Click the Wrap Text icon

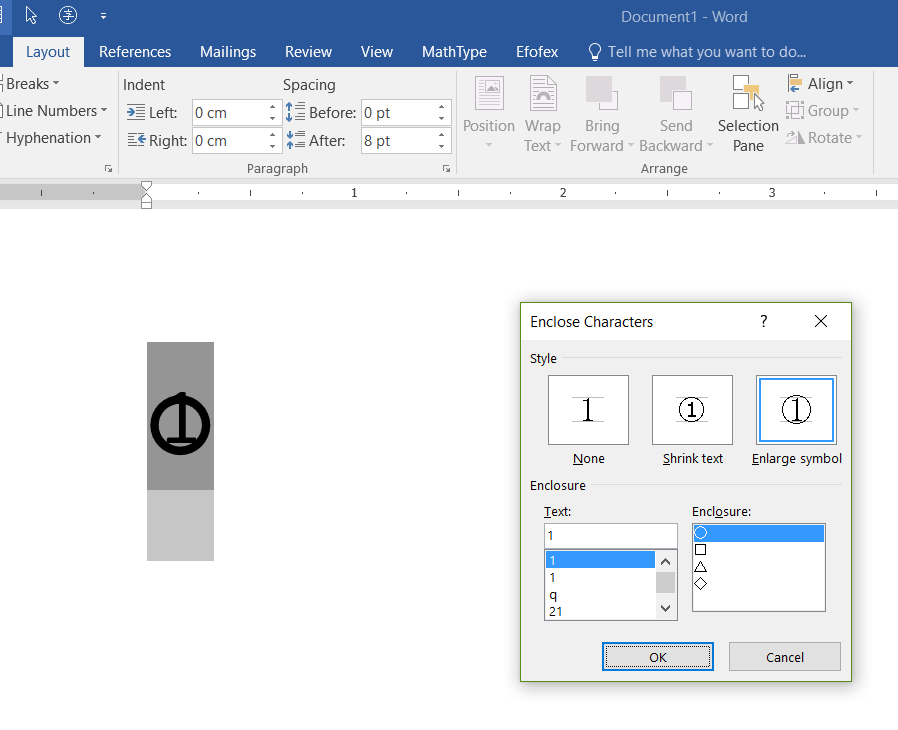pyautogui.click(x=543, y=96)
